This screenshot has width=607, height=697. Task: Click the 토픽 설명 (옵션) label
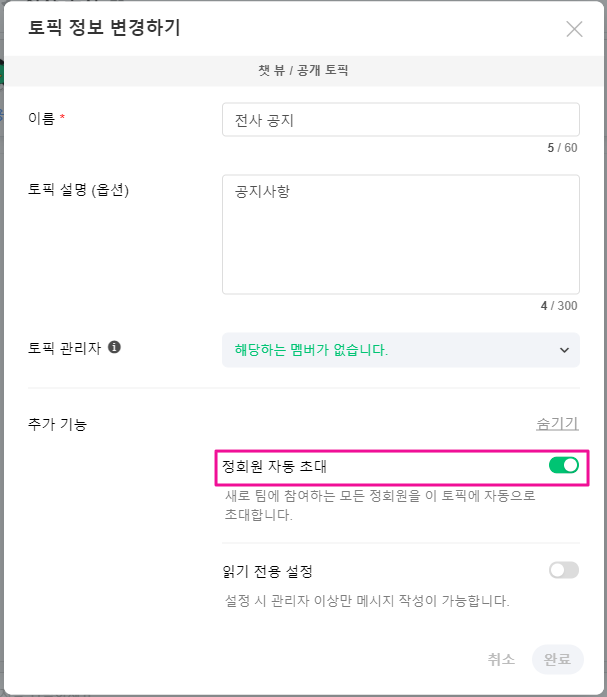point(78,190)
